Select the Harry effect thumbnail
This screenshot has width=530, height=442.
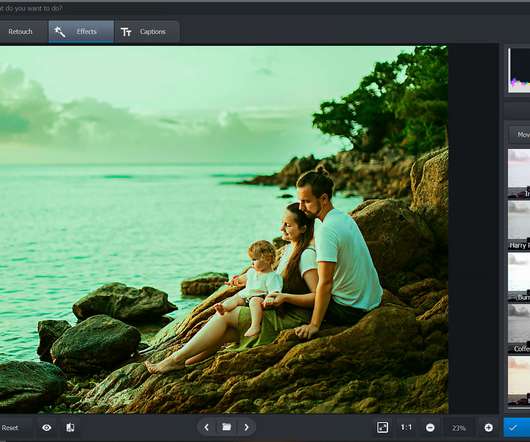click(x=519, y=225)
